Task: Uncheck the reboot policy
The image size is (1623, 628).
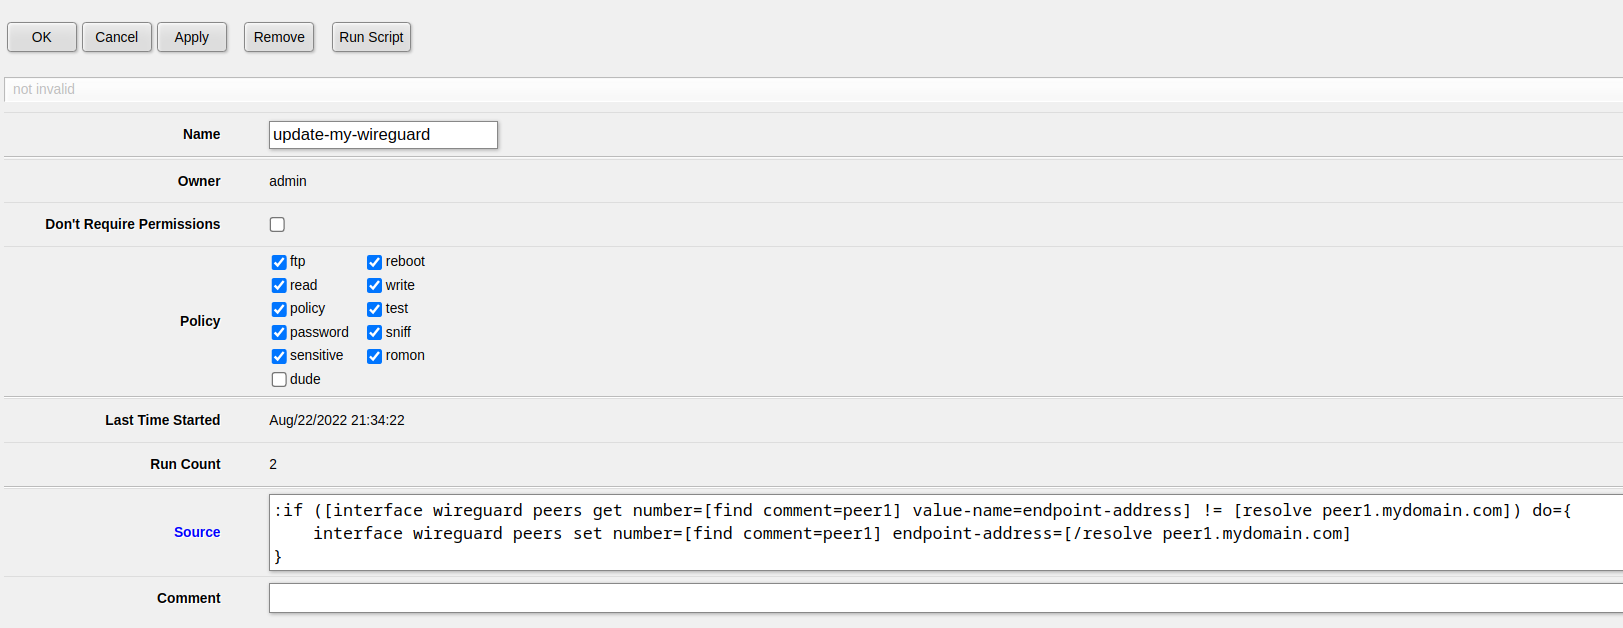Action: [x=374, y=262]
